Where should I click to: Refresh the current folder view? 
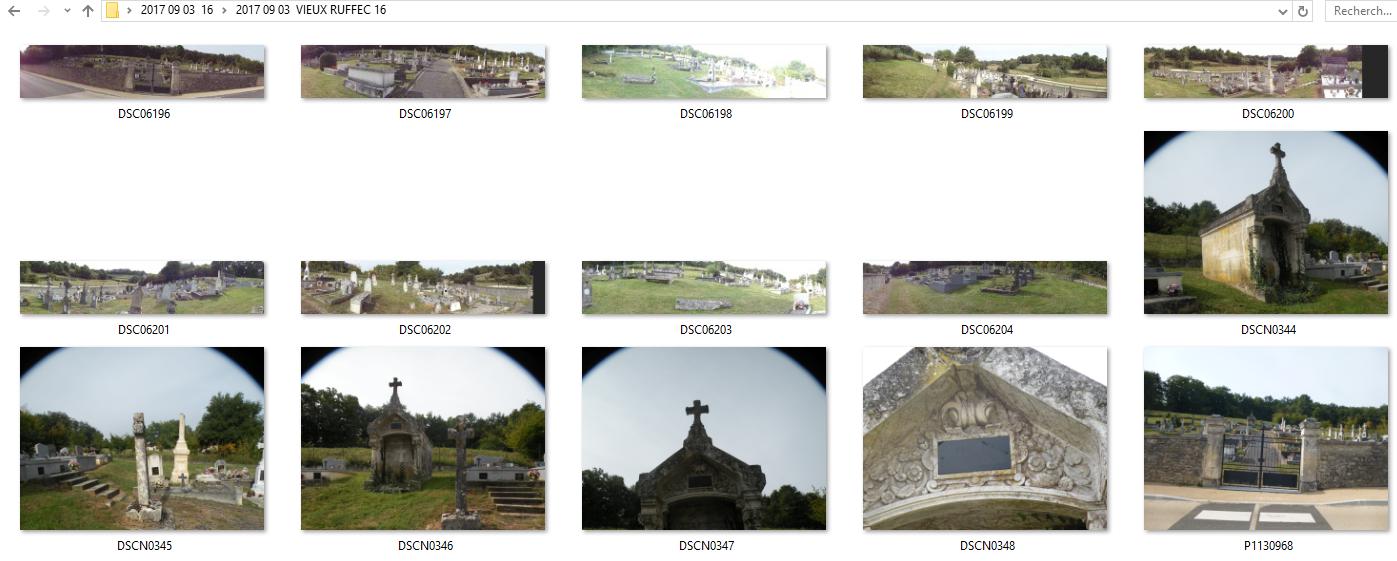tap(1303, 11)
